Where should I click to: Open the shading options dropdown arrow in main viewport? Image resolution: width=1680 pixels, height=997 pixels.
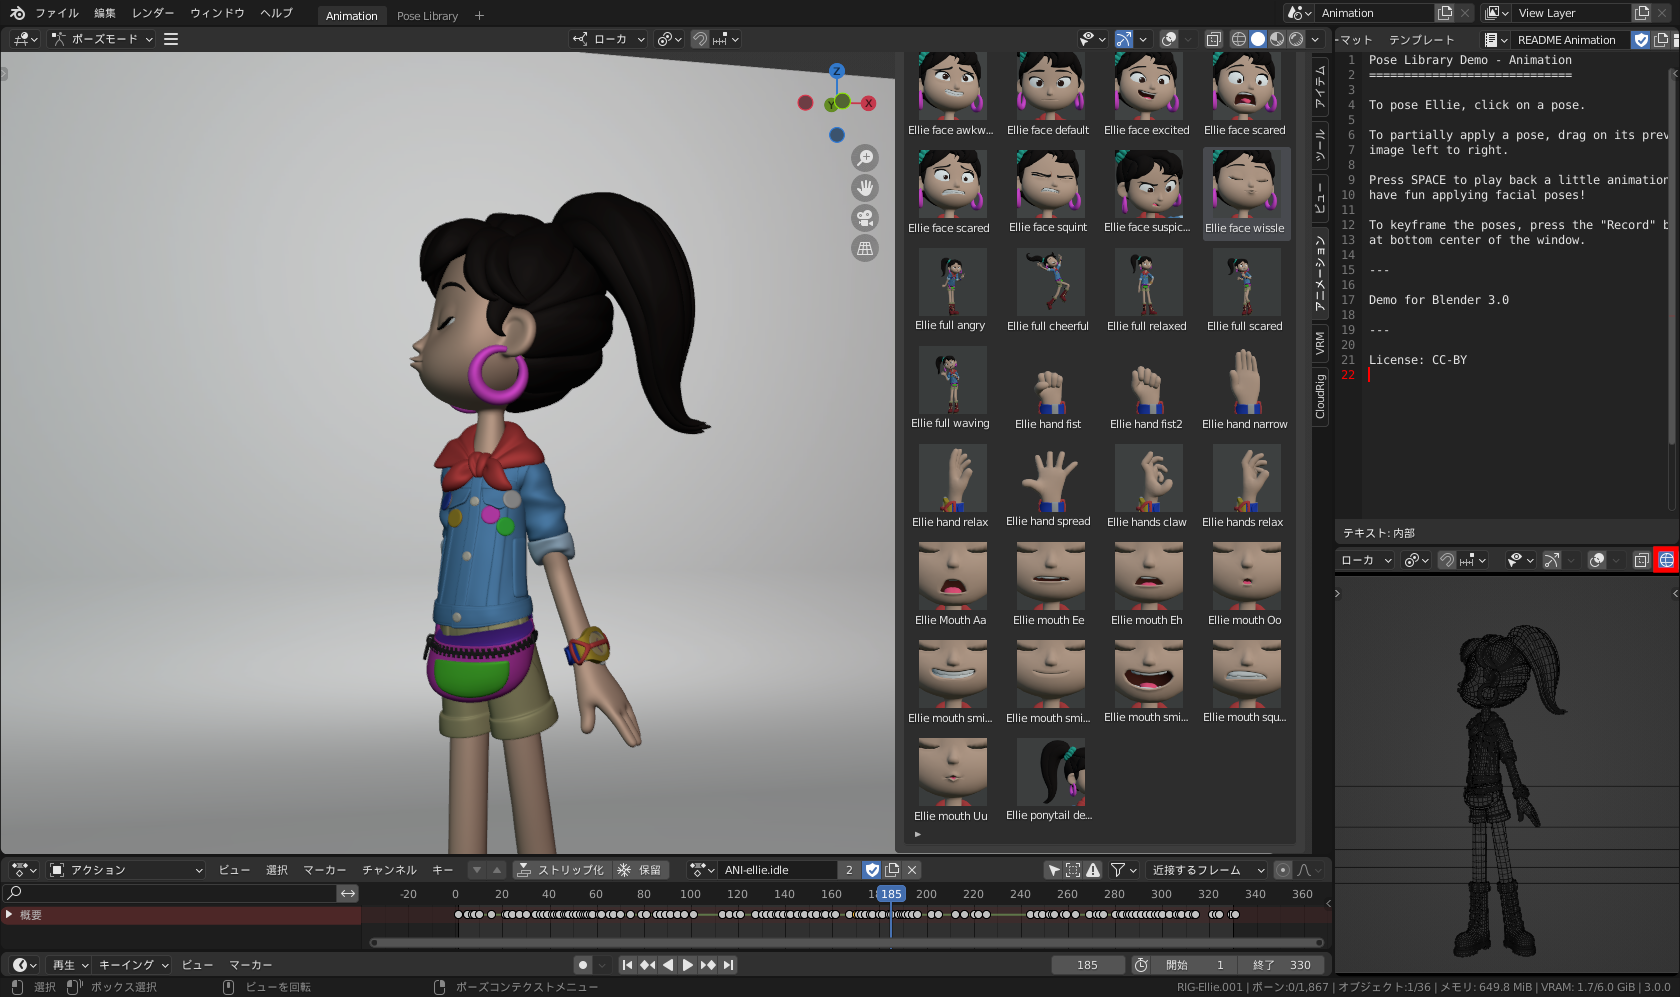click(1316, 39)
